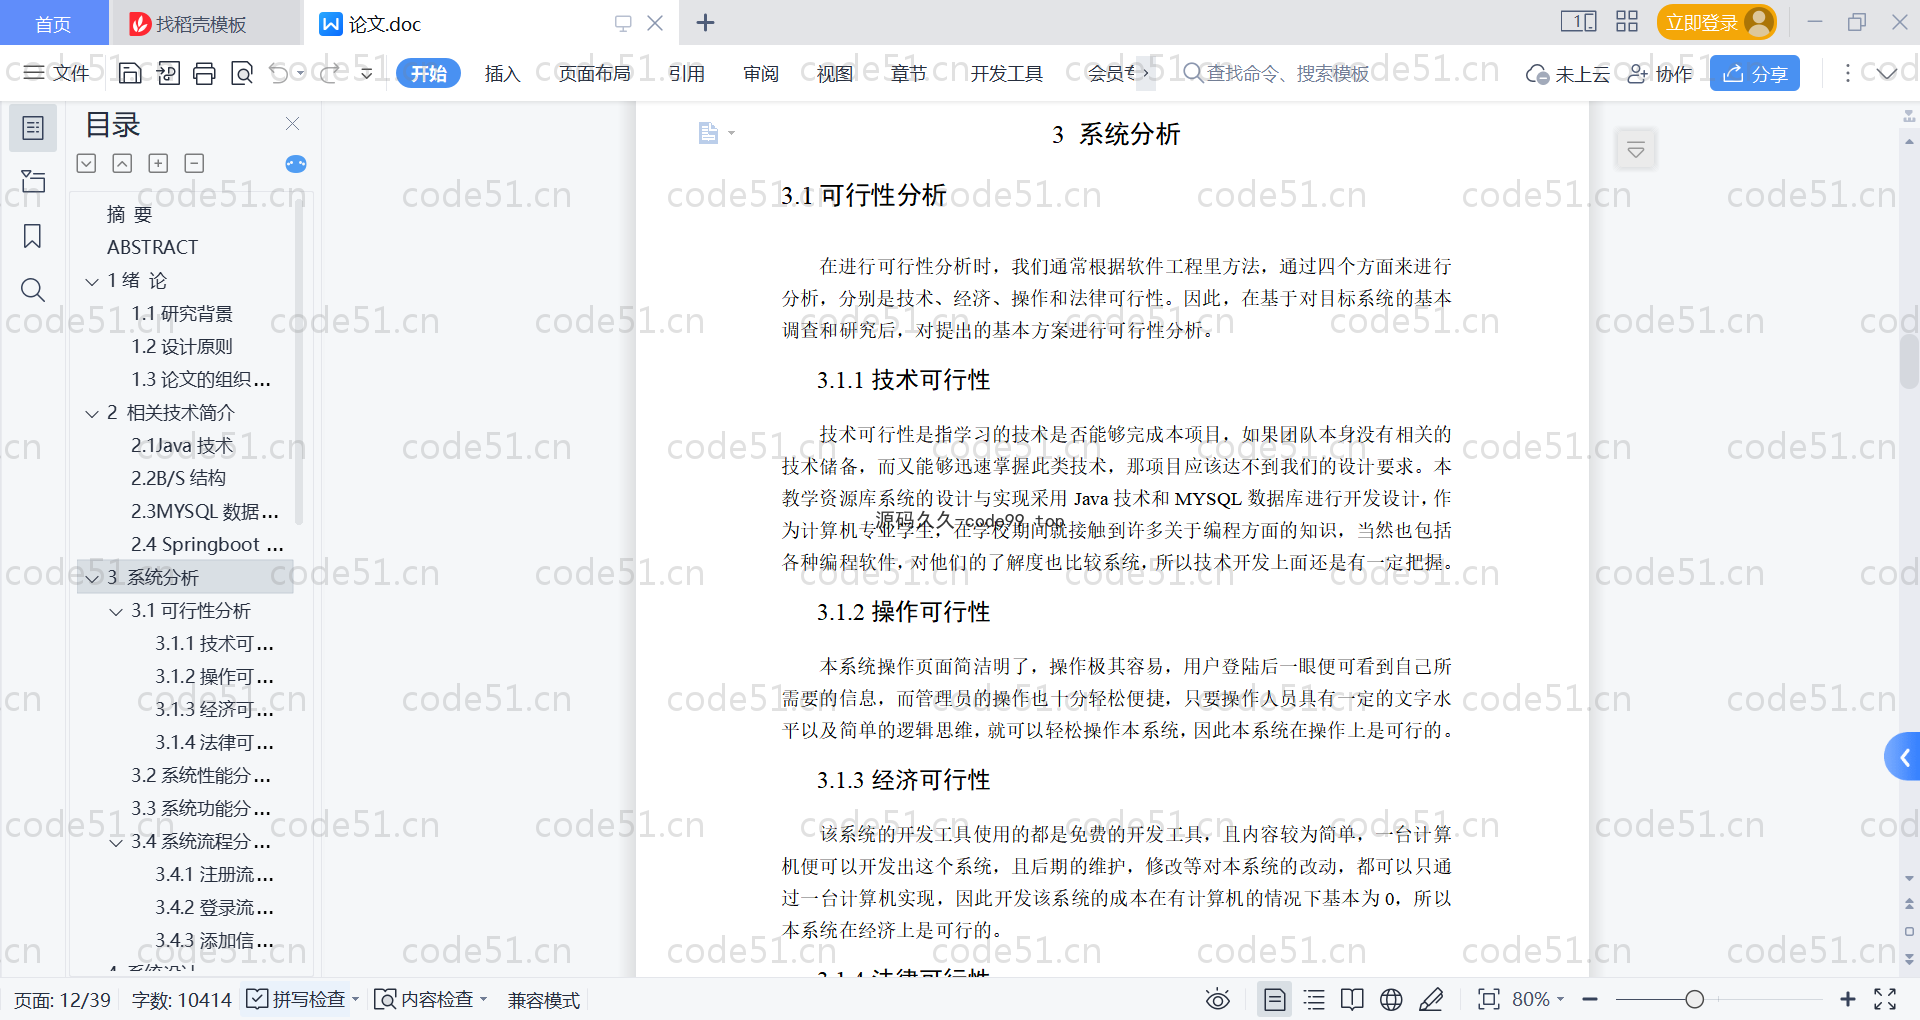Expand the ribbon collapse chevron
1920x1020 pixels.
click(1887, 73)
